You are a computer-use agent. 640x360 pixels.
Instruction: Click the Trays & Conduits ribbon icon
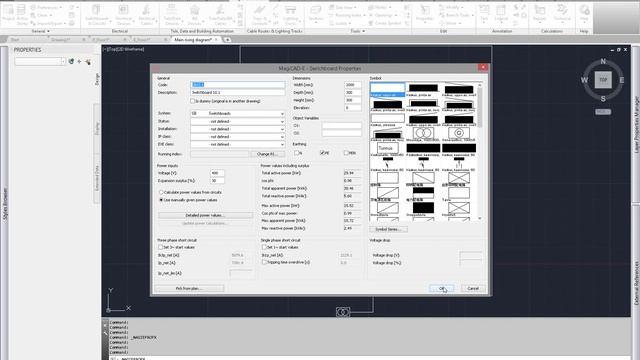click(x=259, y=14)
